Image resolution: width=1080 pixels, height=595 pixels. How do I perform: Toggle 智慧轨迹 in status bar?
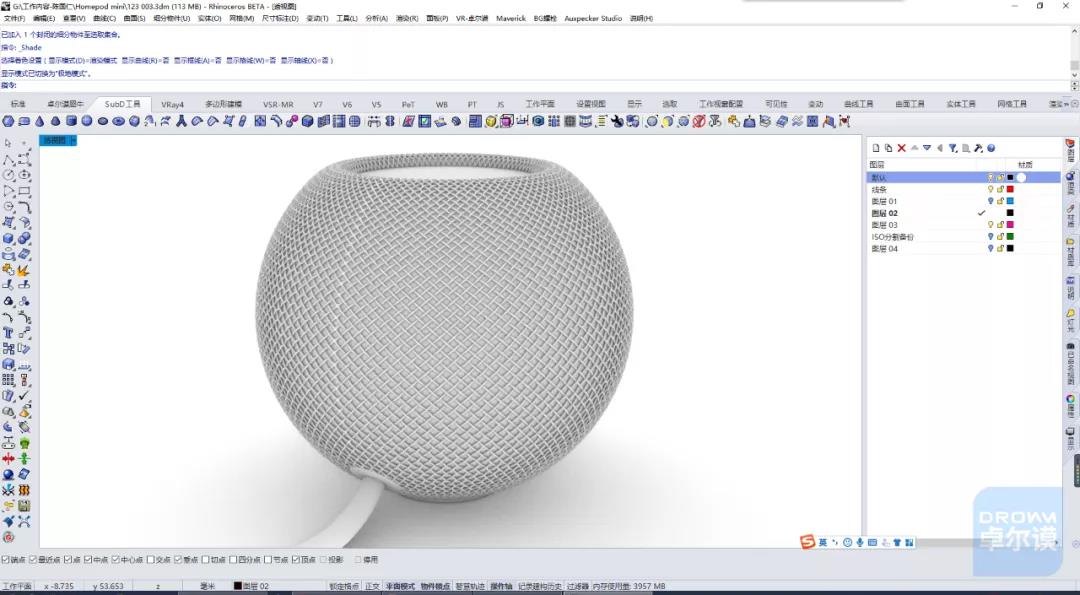pos(470,587)
